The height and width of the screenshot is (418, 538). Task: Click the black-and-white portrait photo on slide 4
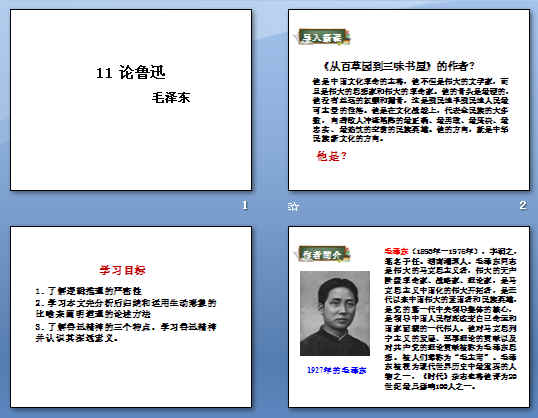335,313
